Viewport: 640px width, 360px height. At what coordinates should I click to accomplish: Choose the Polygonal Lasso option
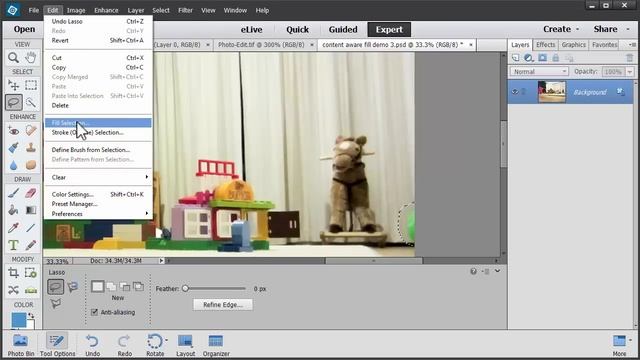click(x=56, y=303)
